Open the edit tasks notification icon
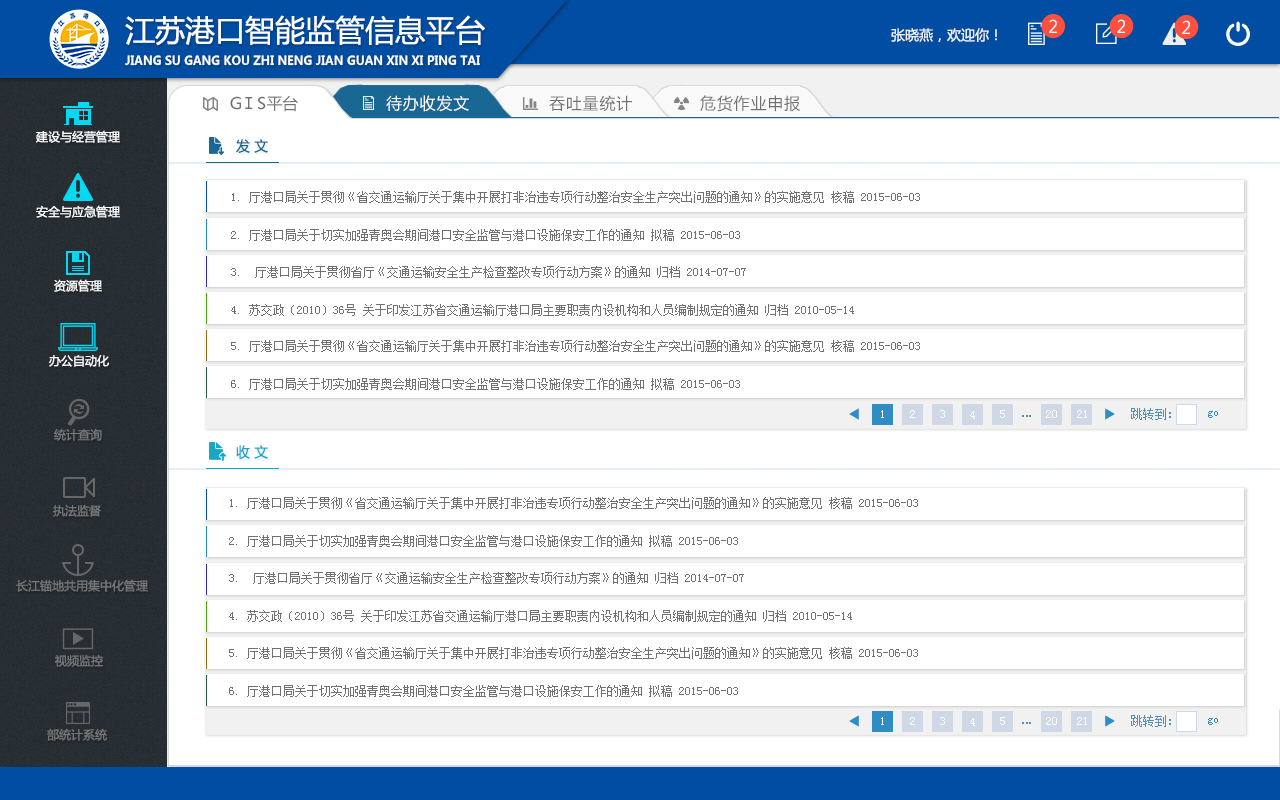 1106,34
